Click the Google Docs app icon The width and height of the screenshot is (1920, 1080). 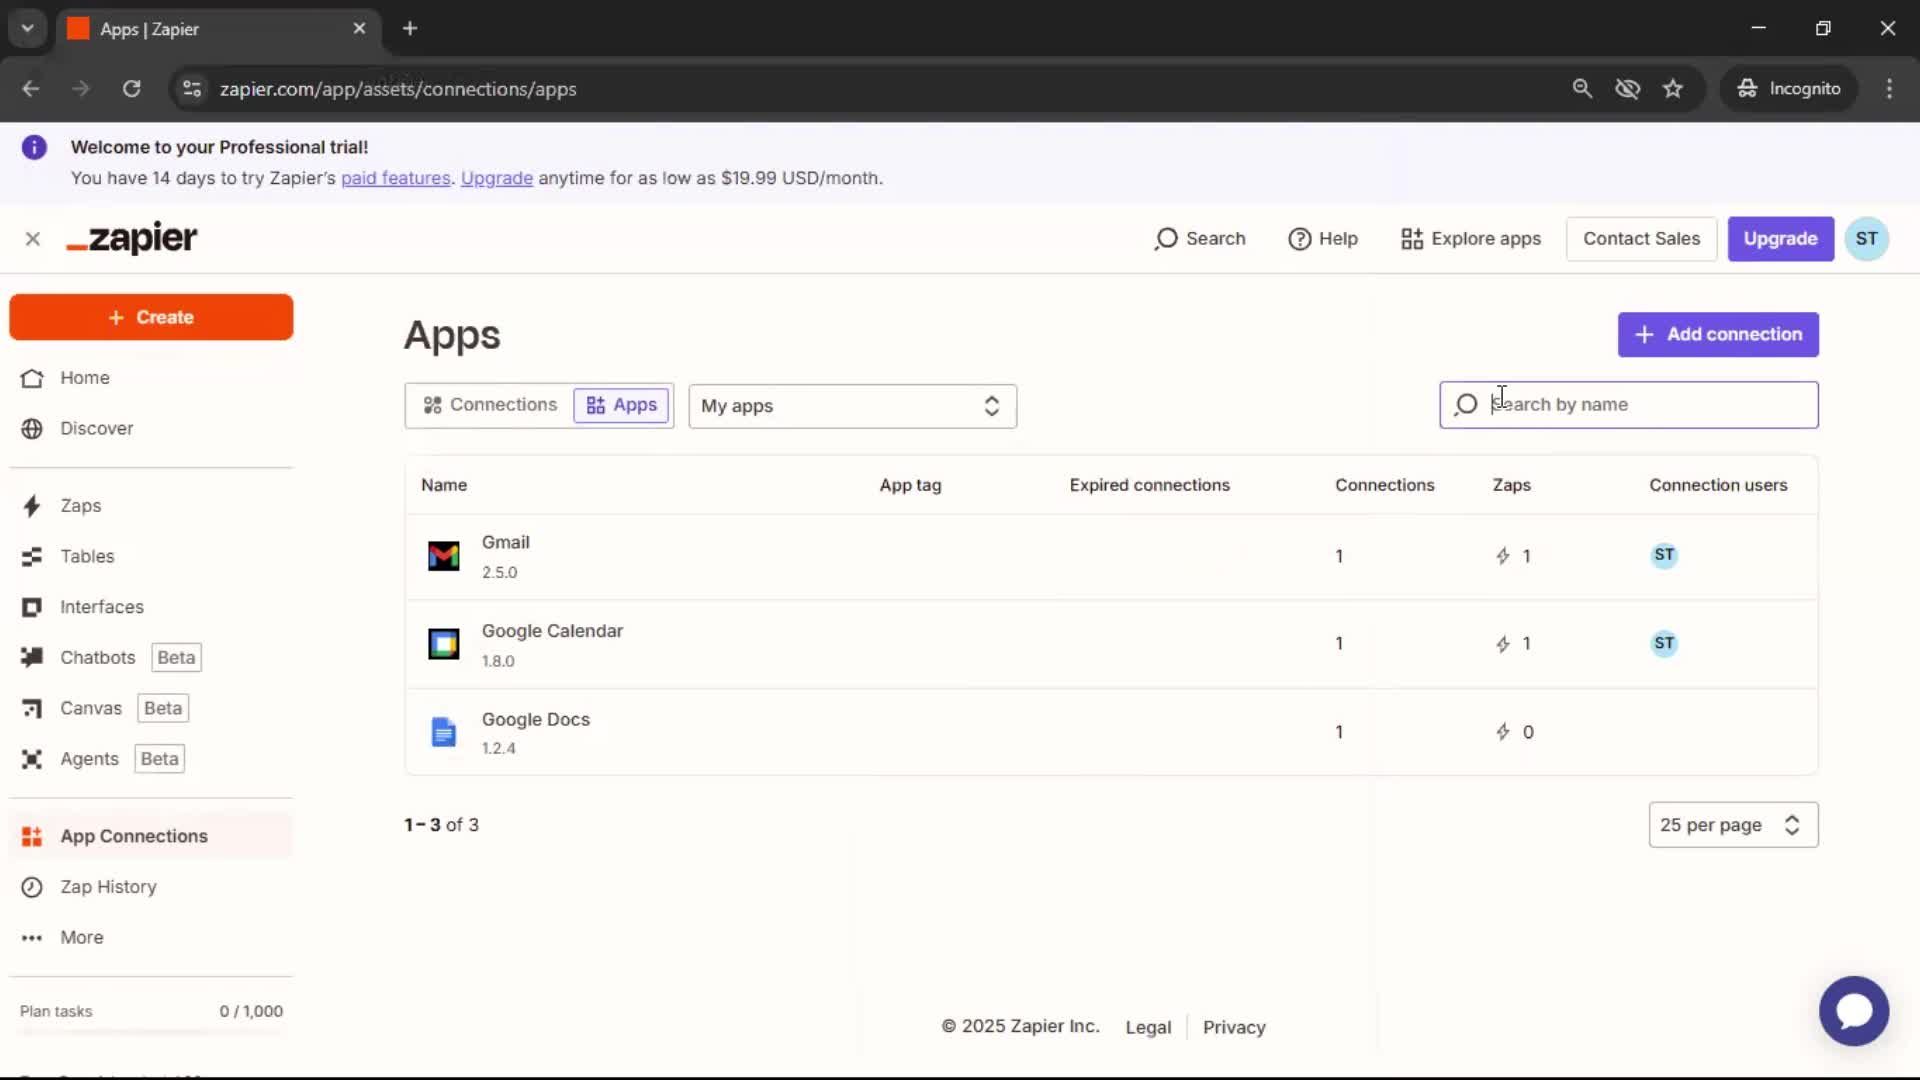444,732
